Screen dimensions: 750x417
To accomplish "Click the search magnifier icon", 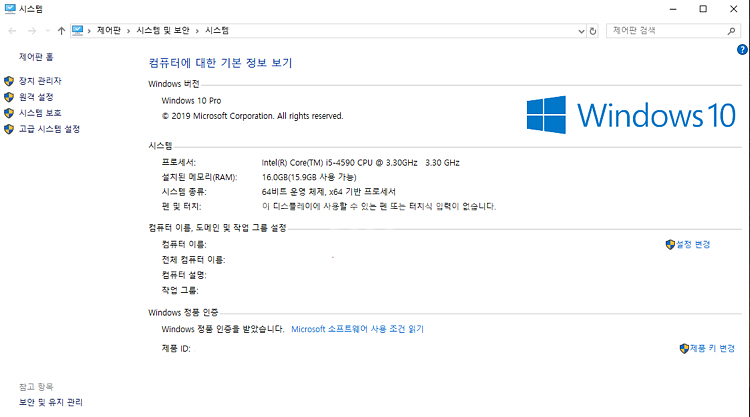I will [x=731, y=31].
